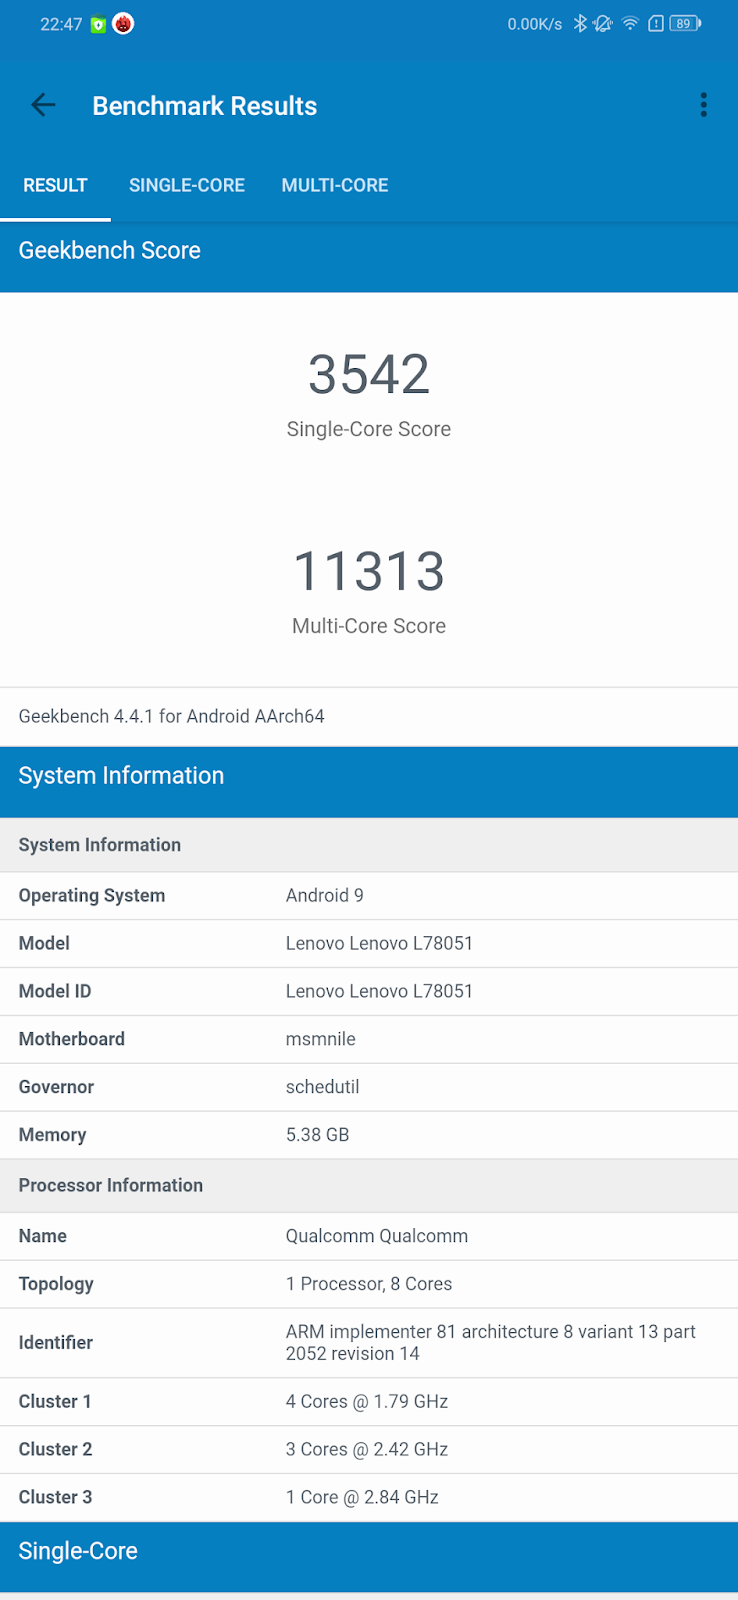Tap the Single-Core Score label
Viewport: 738px width, 1600px height.
coord(369,429)
